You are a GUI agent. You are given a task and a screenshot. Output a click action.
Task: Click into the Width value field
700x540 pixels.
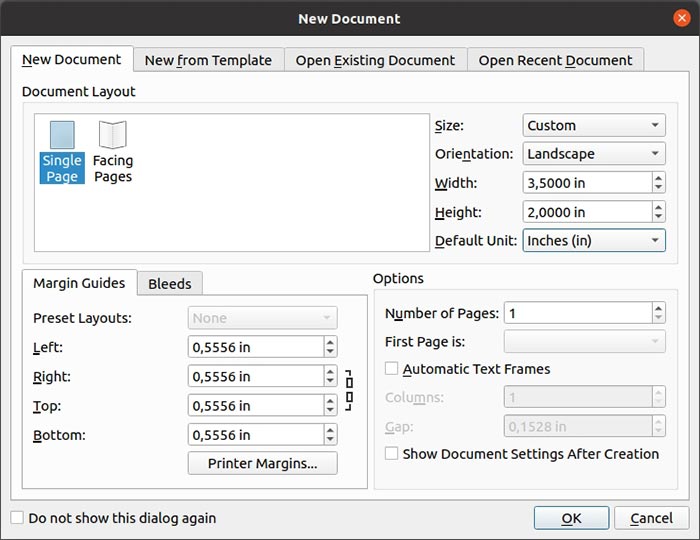(x=588, y=183)
